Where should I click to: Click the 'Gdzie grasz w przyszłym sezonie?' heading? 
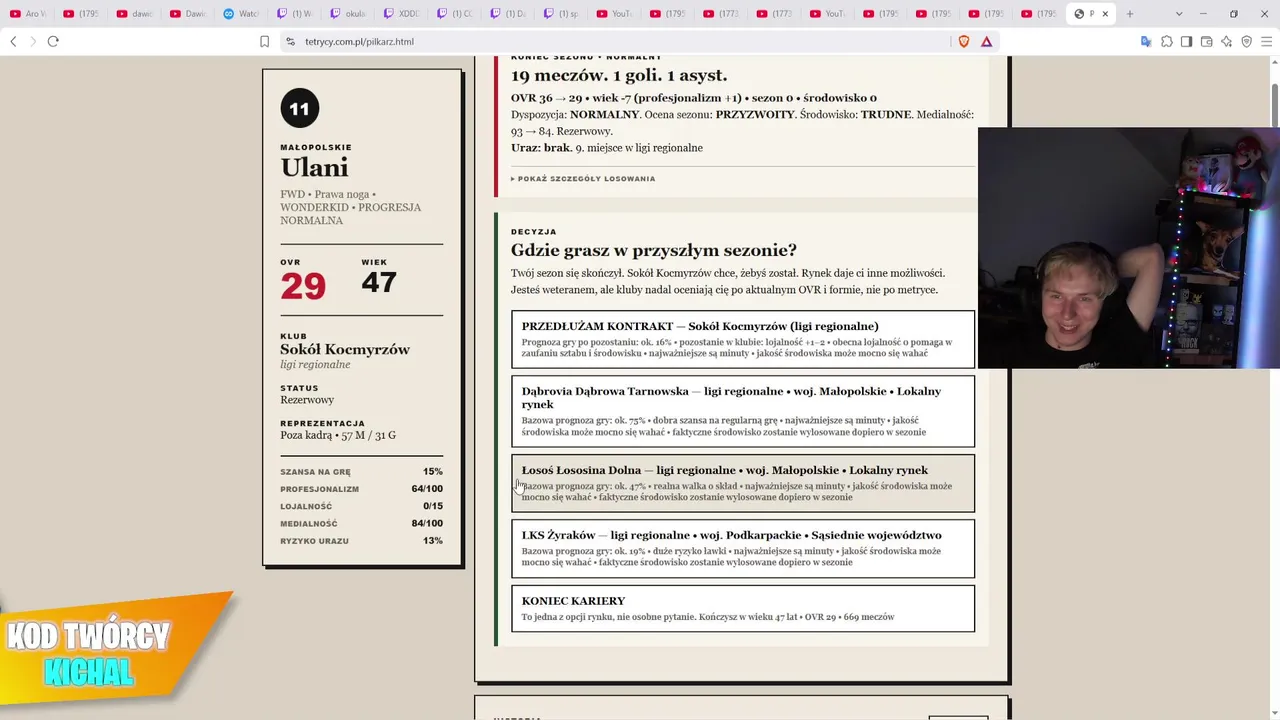(x=654, y=250)
